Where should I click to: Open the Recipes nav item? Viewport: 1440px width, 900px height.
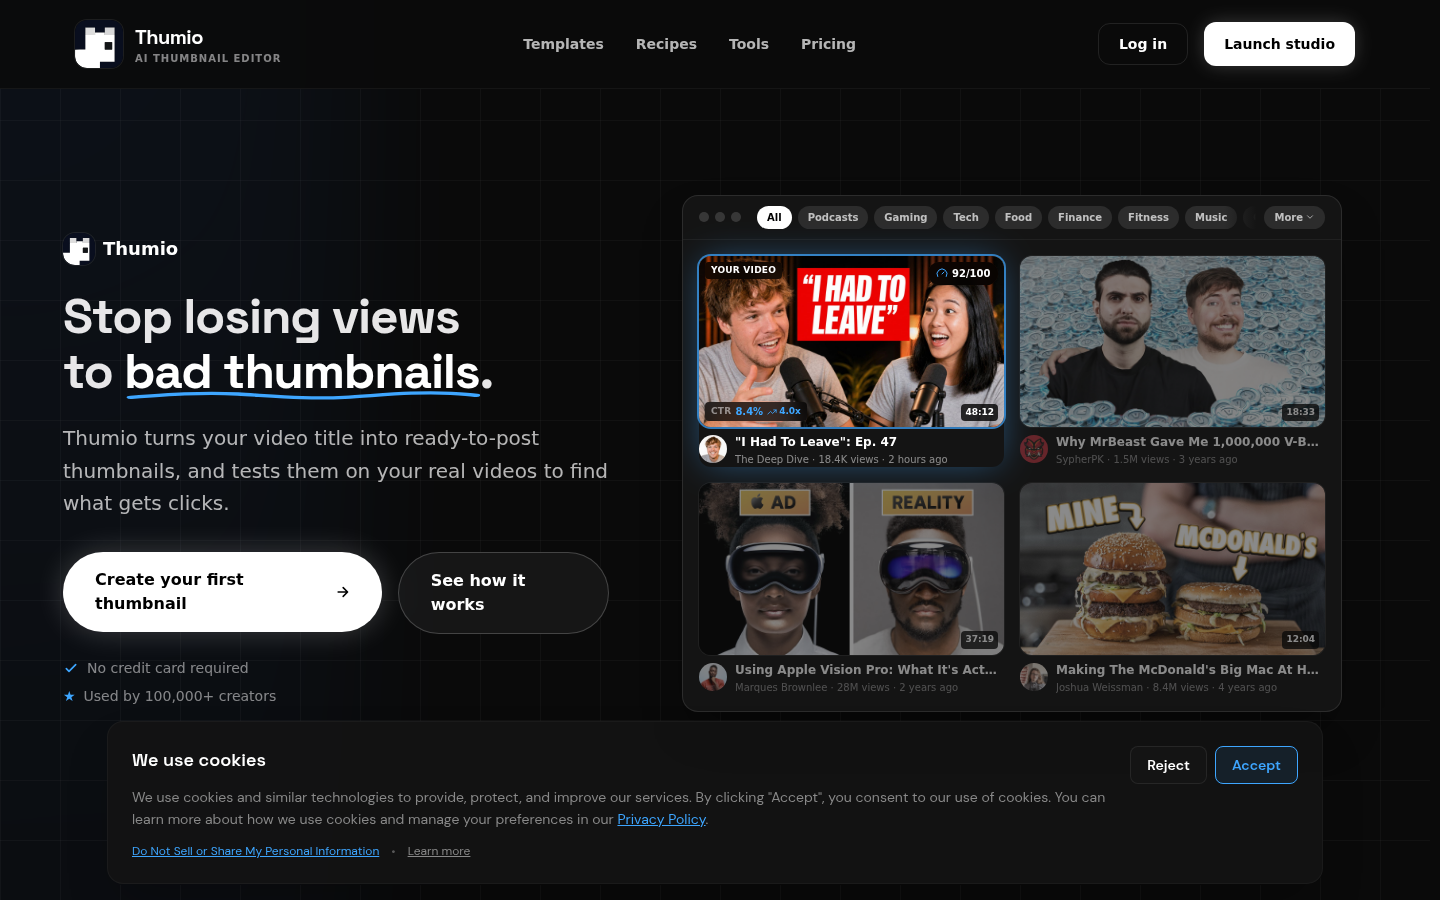tap(666, 44)
